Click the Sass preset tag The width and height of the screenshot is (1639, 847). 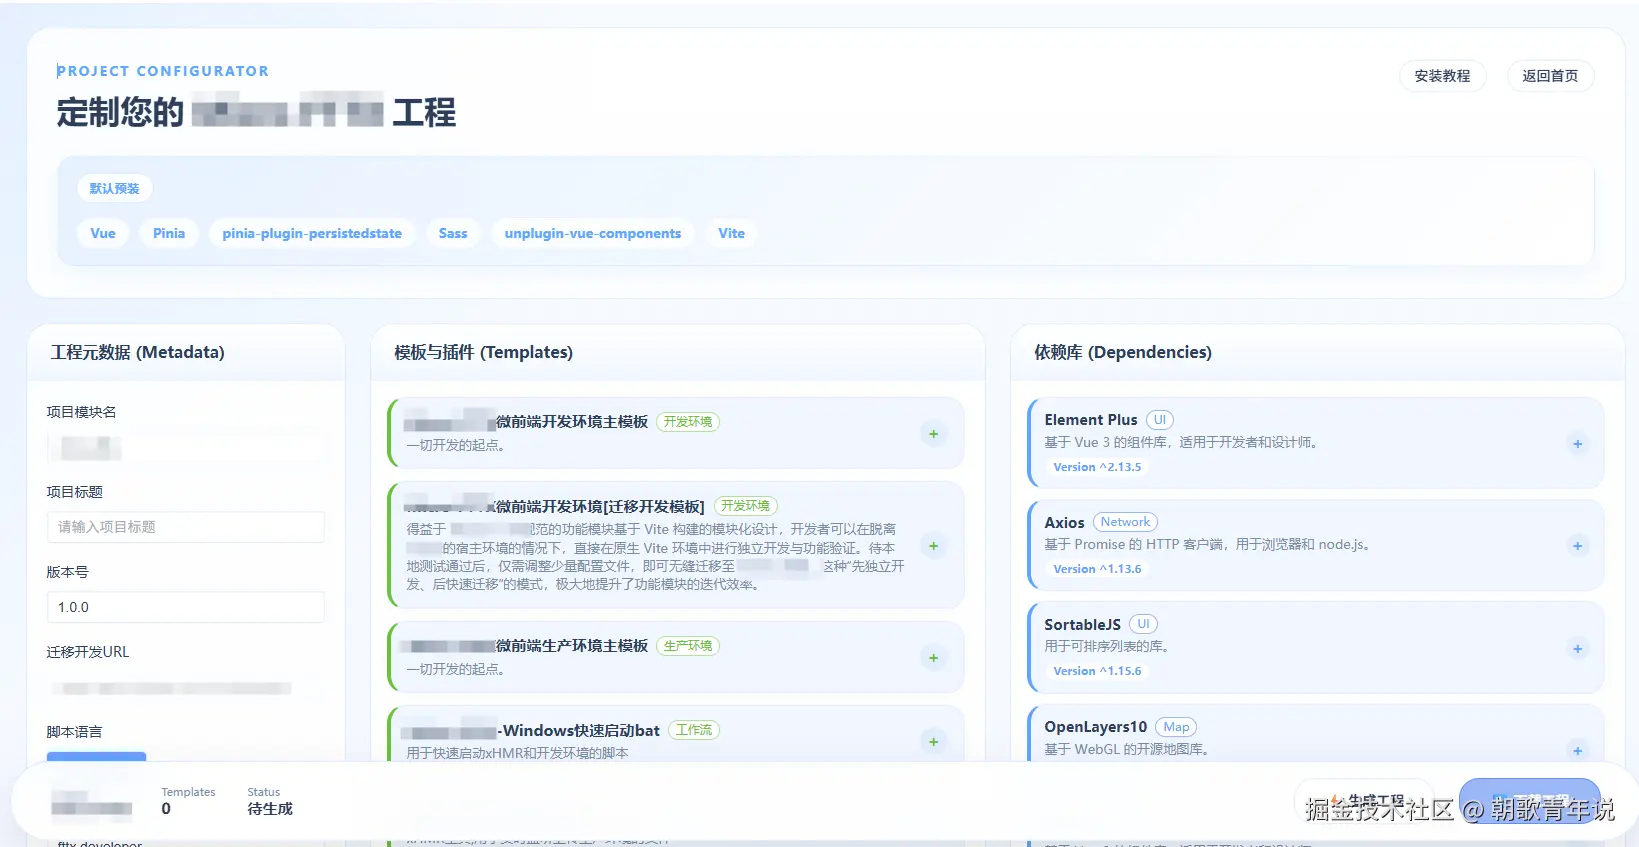[x=453, y=233]
